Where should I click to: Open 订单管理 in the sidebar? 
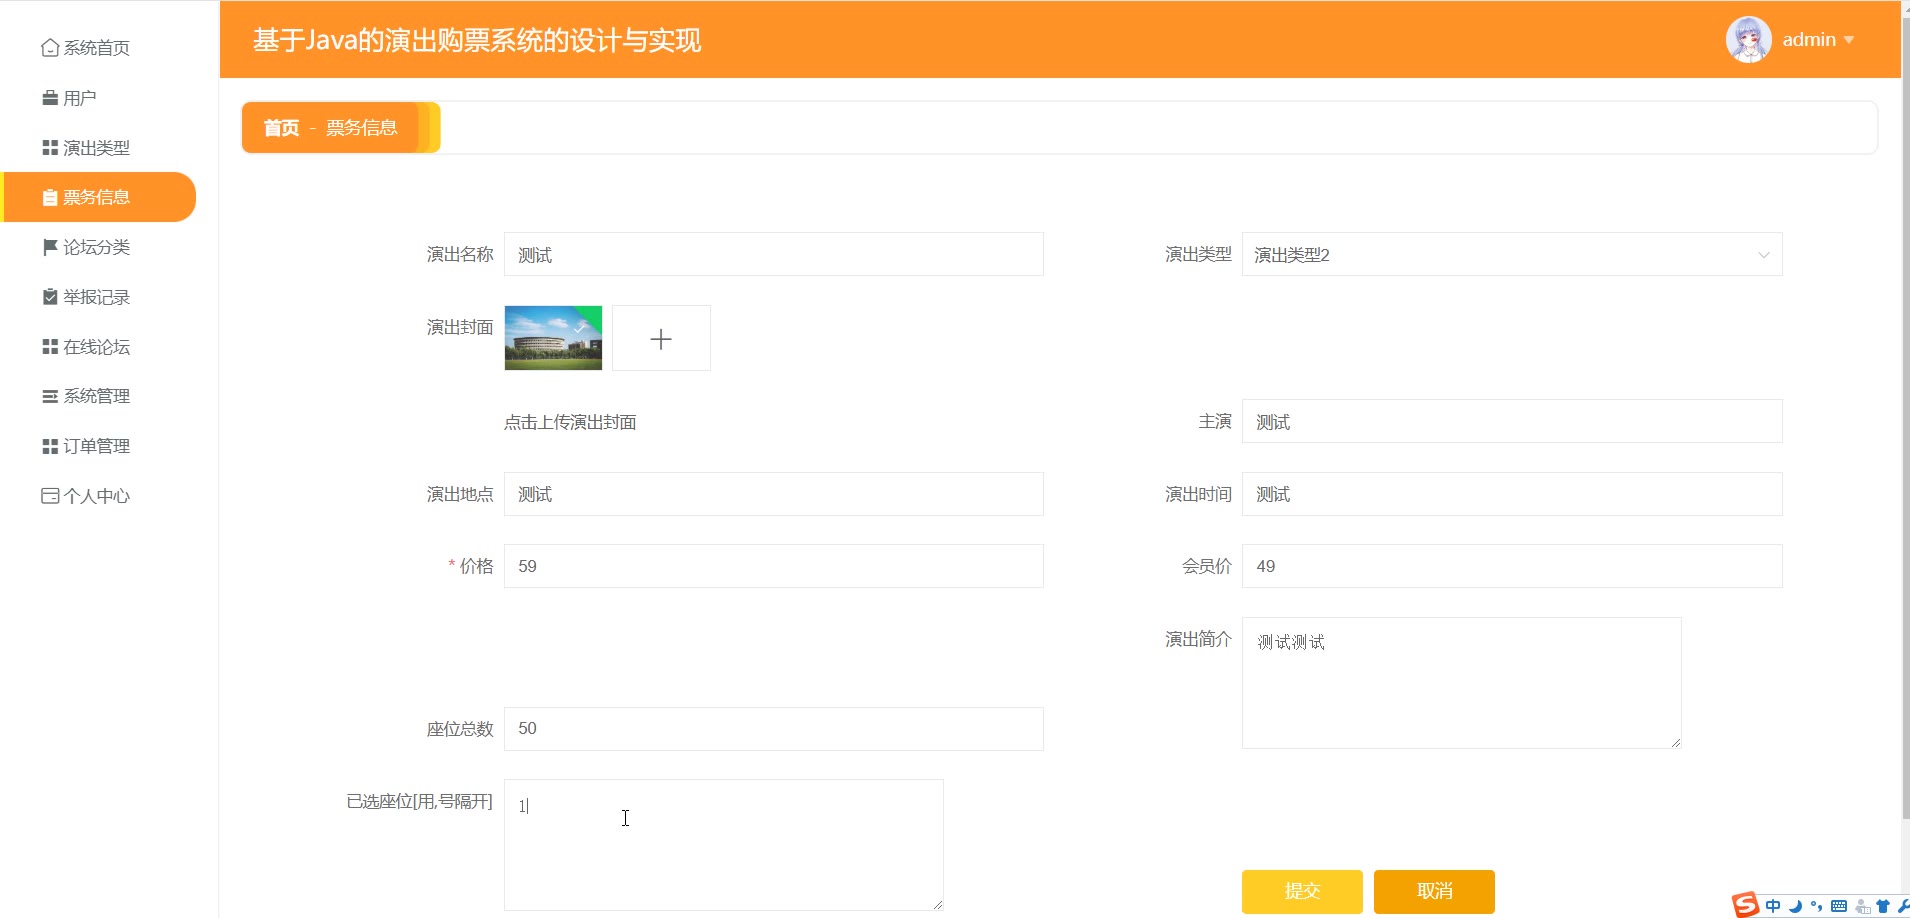tap(96, 446)
